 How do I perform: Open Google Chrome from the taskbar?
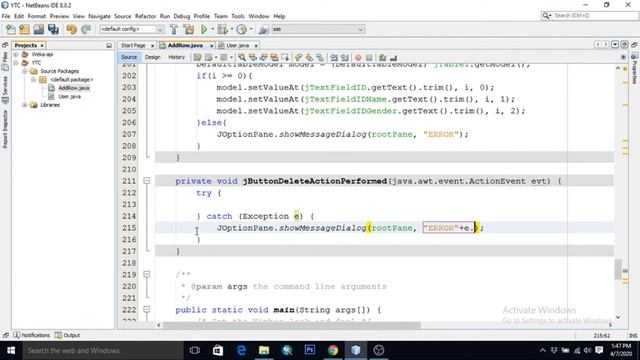pyautogui.click(x=333, y=350)
